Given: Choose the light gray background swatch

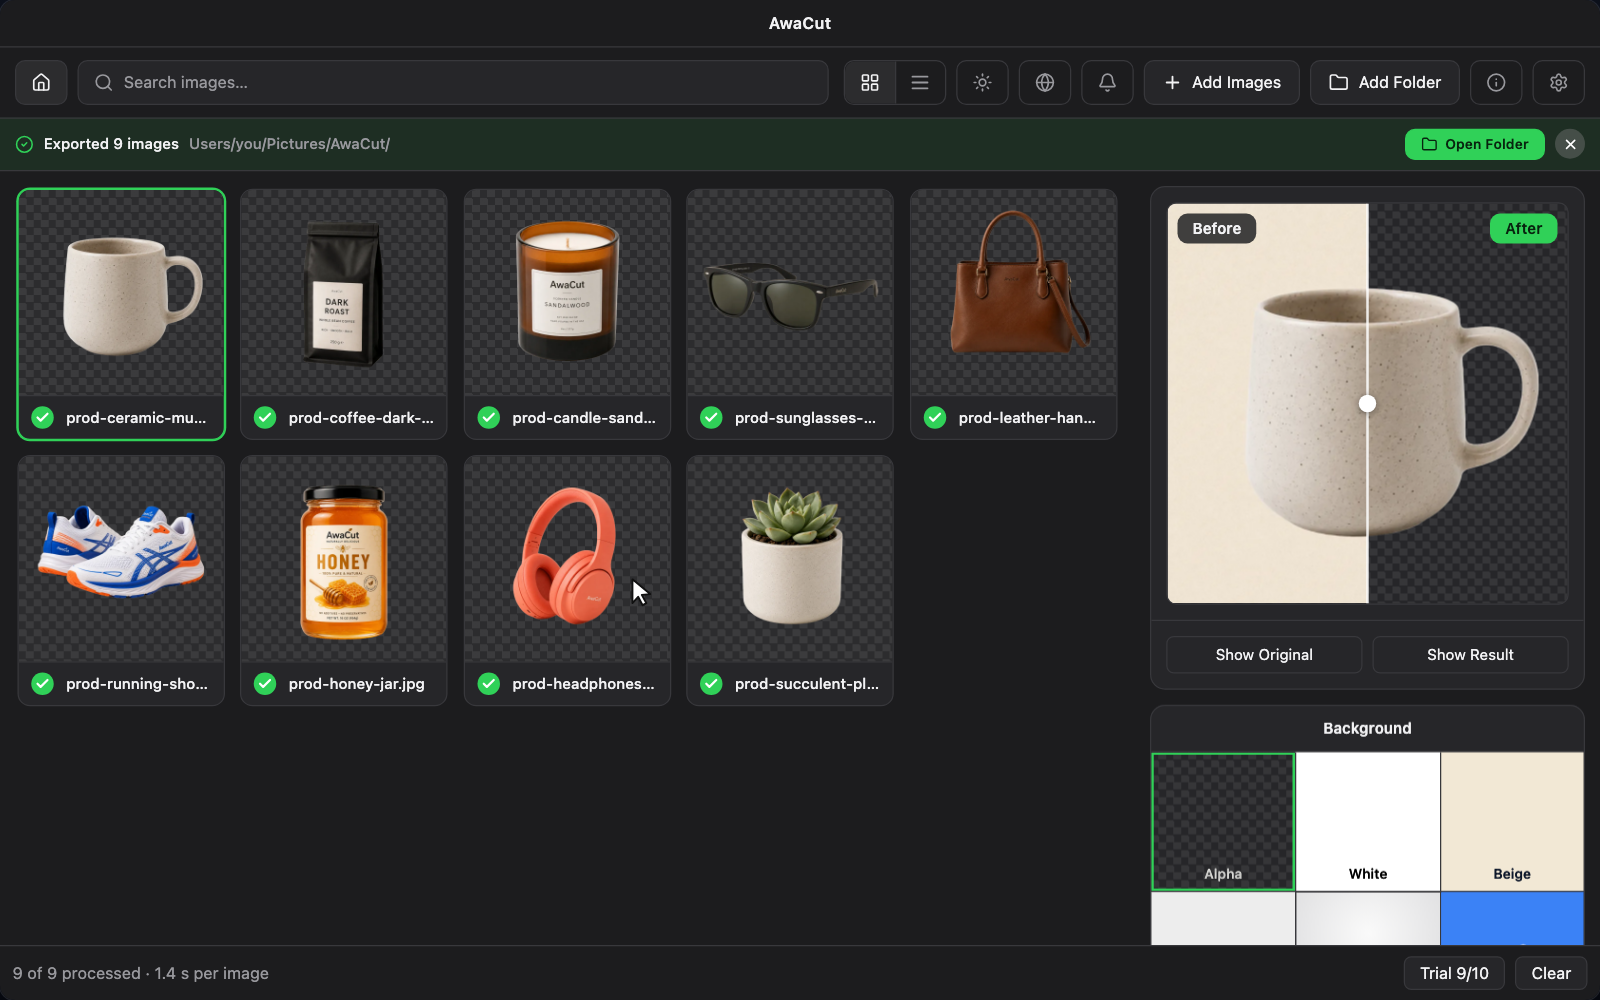Looking at the screenshot, I should [x=1223, y=918].
